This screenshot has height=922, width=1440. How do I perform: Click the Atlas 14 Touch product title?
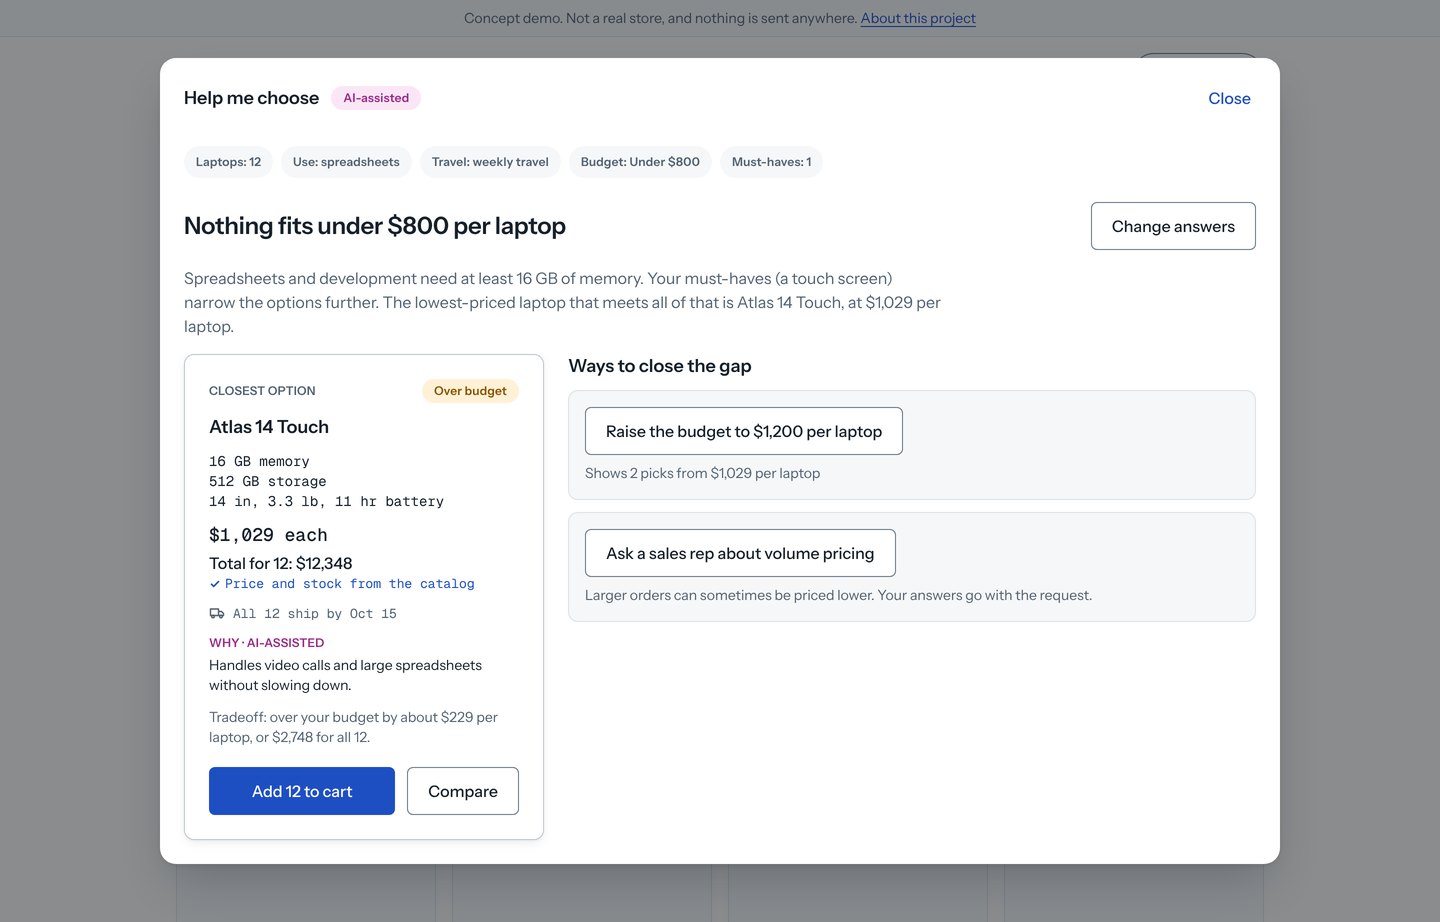269,427
